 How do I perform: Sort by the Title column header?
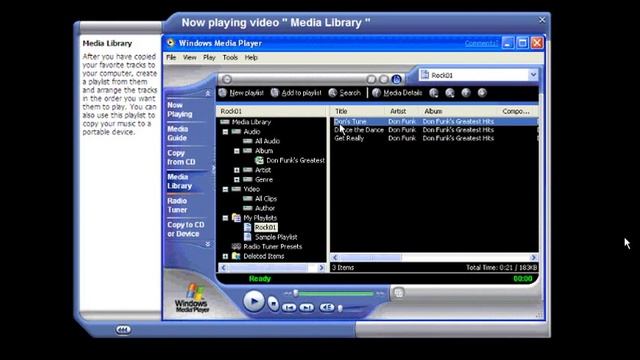(x=357, y=111)
